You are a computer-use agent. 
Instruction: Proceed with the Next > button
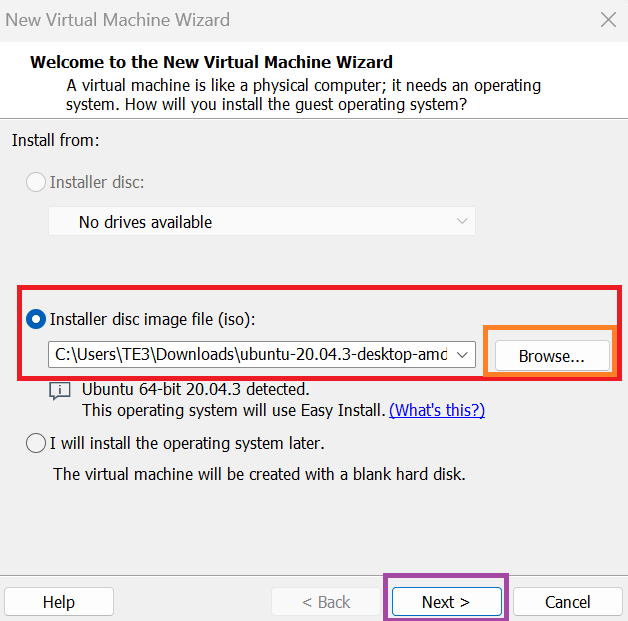pos(447,602)
